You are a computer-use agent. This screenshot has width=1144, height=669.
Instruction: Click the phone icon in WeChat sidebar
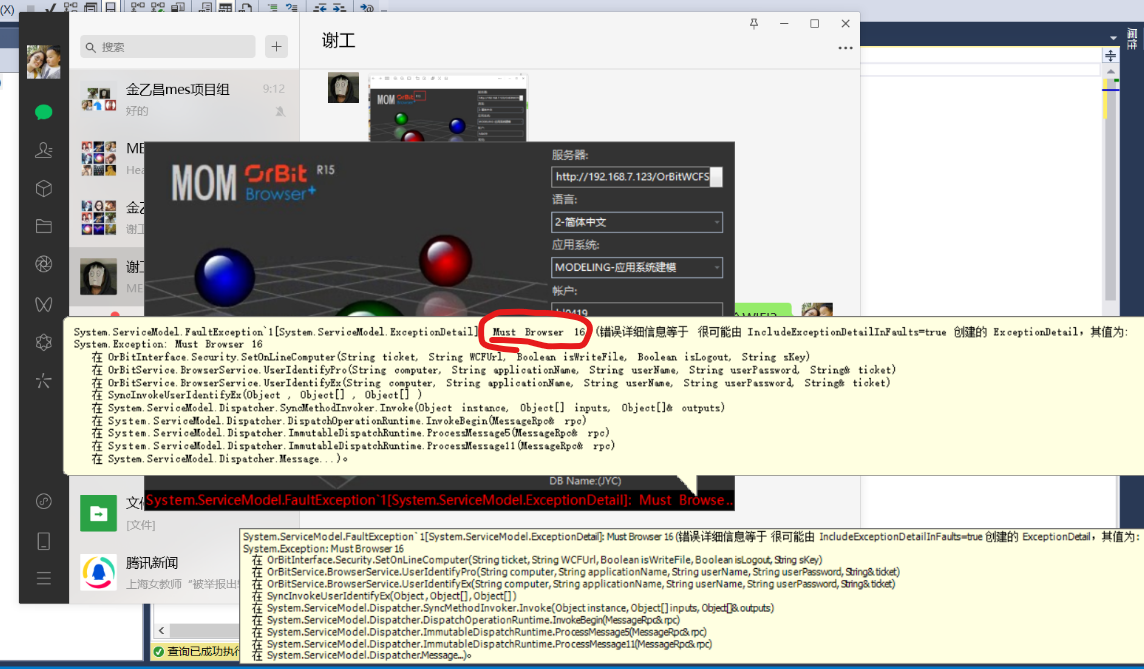coord(44,541)
